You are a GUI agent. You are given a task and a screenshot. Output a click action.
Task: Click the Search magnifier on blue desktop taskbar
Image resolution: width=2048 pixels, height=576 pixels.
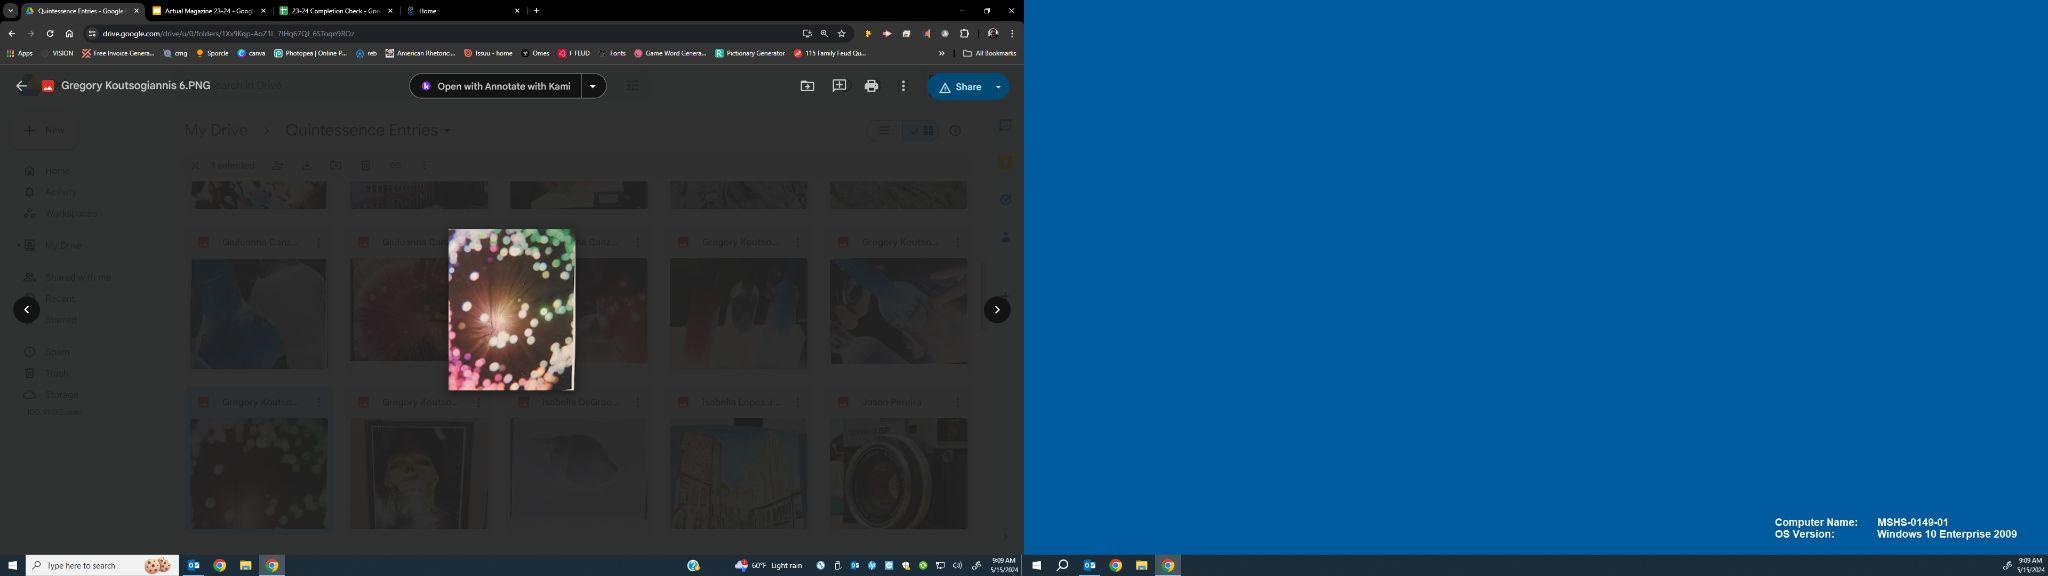coord(1063,565)
